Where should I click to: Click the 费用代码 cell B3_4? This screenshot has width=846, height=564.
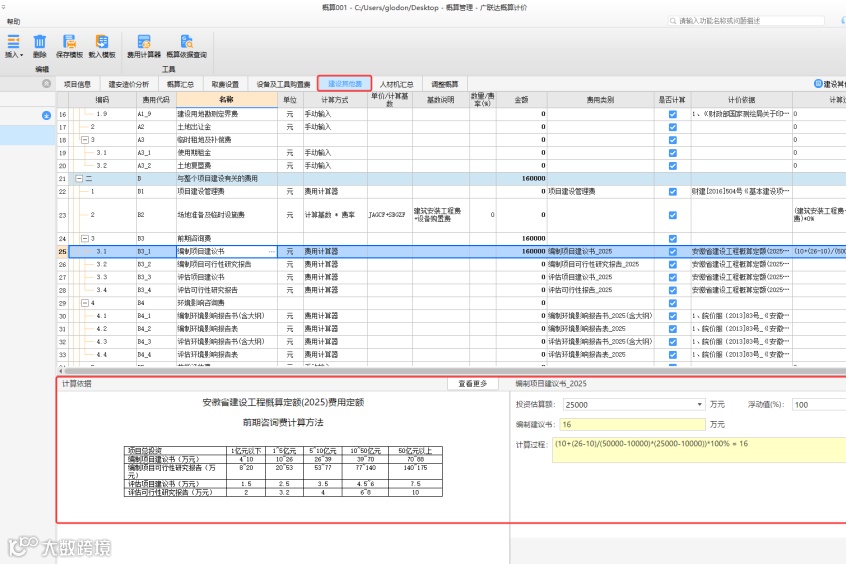coord(156,290)
